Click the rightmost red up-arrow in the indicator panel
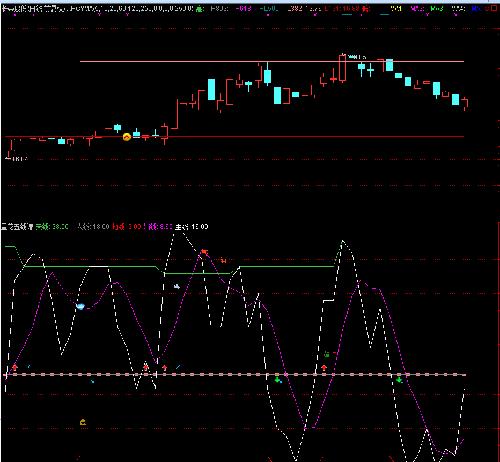The width and height of the screenshot is (500, 462). [324, 368]
